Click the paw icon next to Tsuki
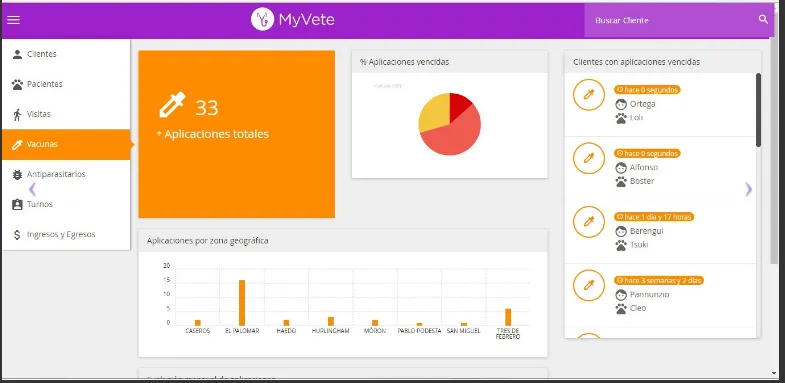This screenshot has height=383, width=785. pos(621,245)
